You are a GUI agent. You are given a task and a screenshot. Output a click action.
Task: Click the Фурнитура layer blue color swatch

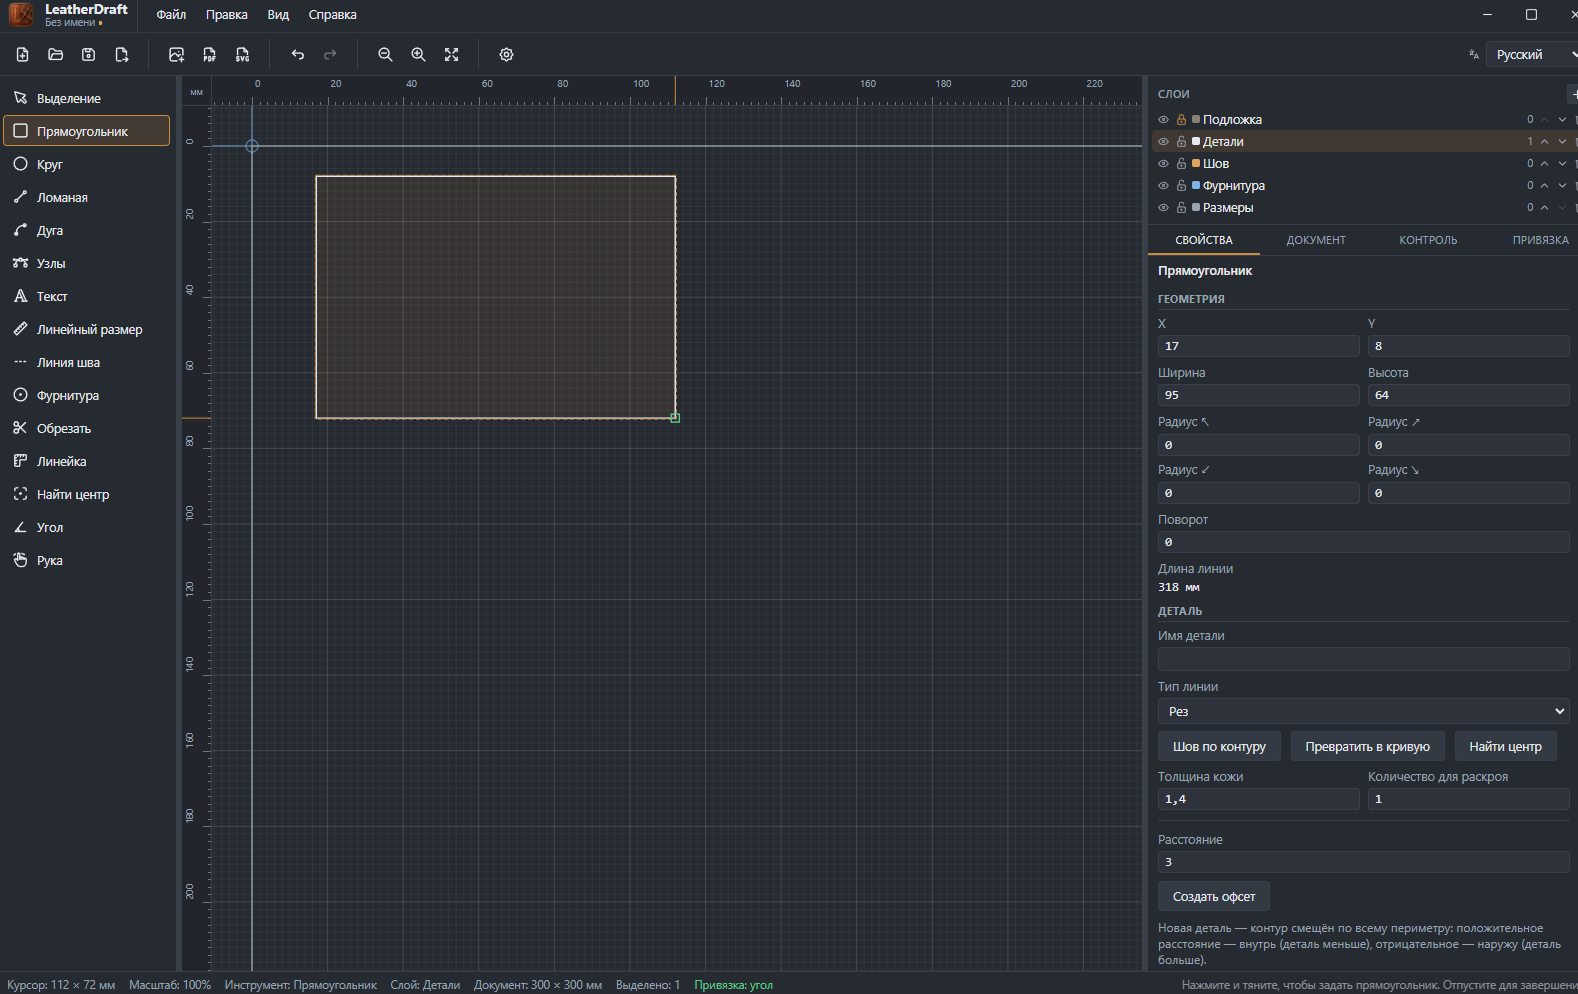pyautogui.click(x=1196, y=186)
